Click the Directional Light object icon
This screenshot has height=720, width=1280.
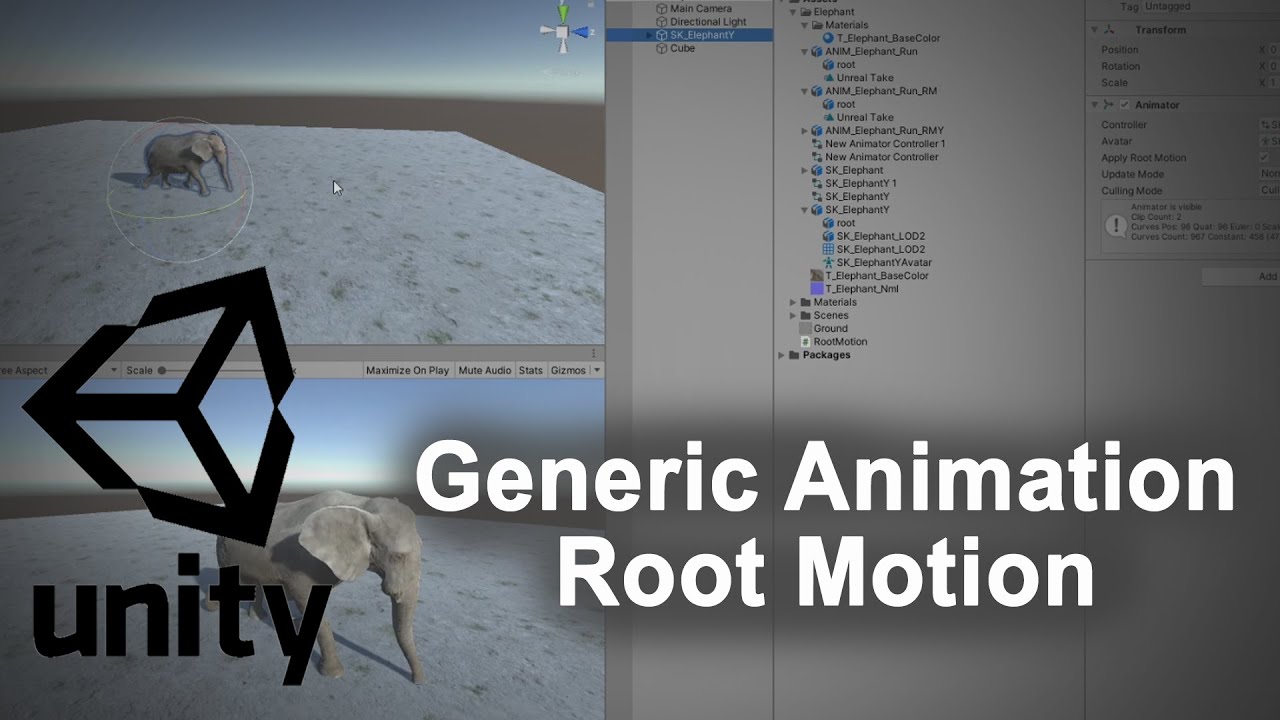coord(661,22)
